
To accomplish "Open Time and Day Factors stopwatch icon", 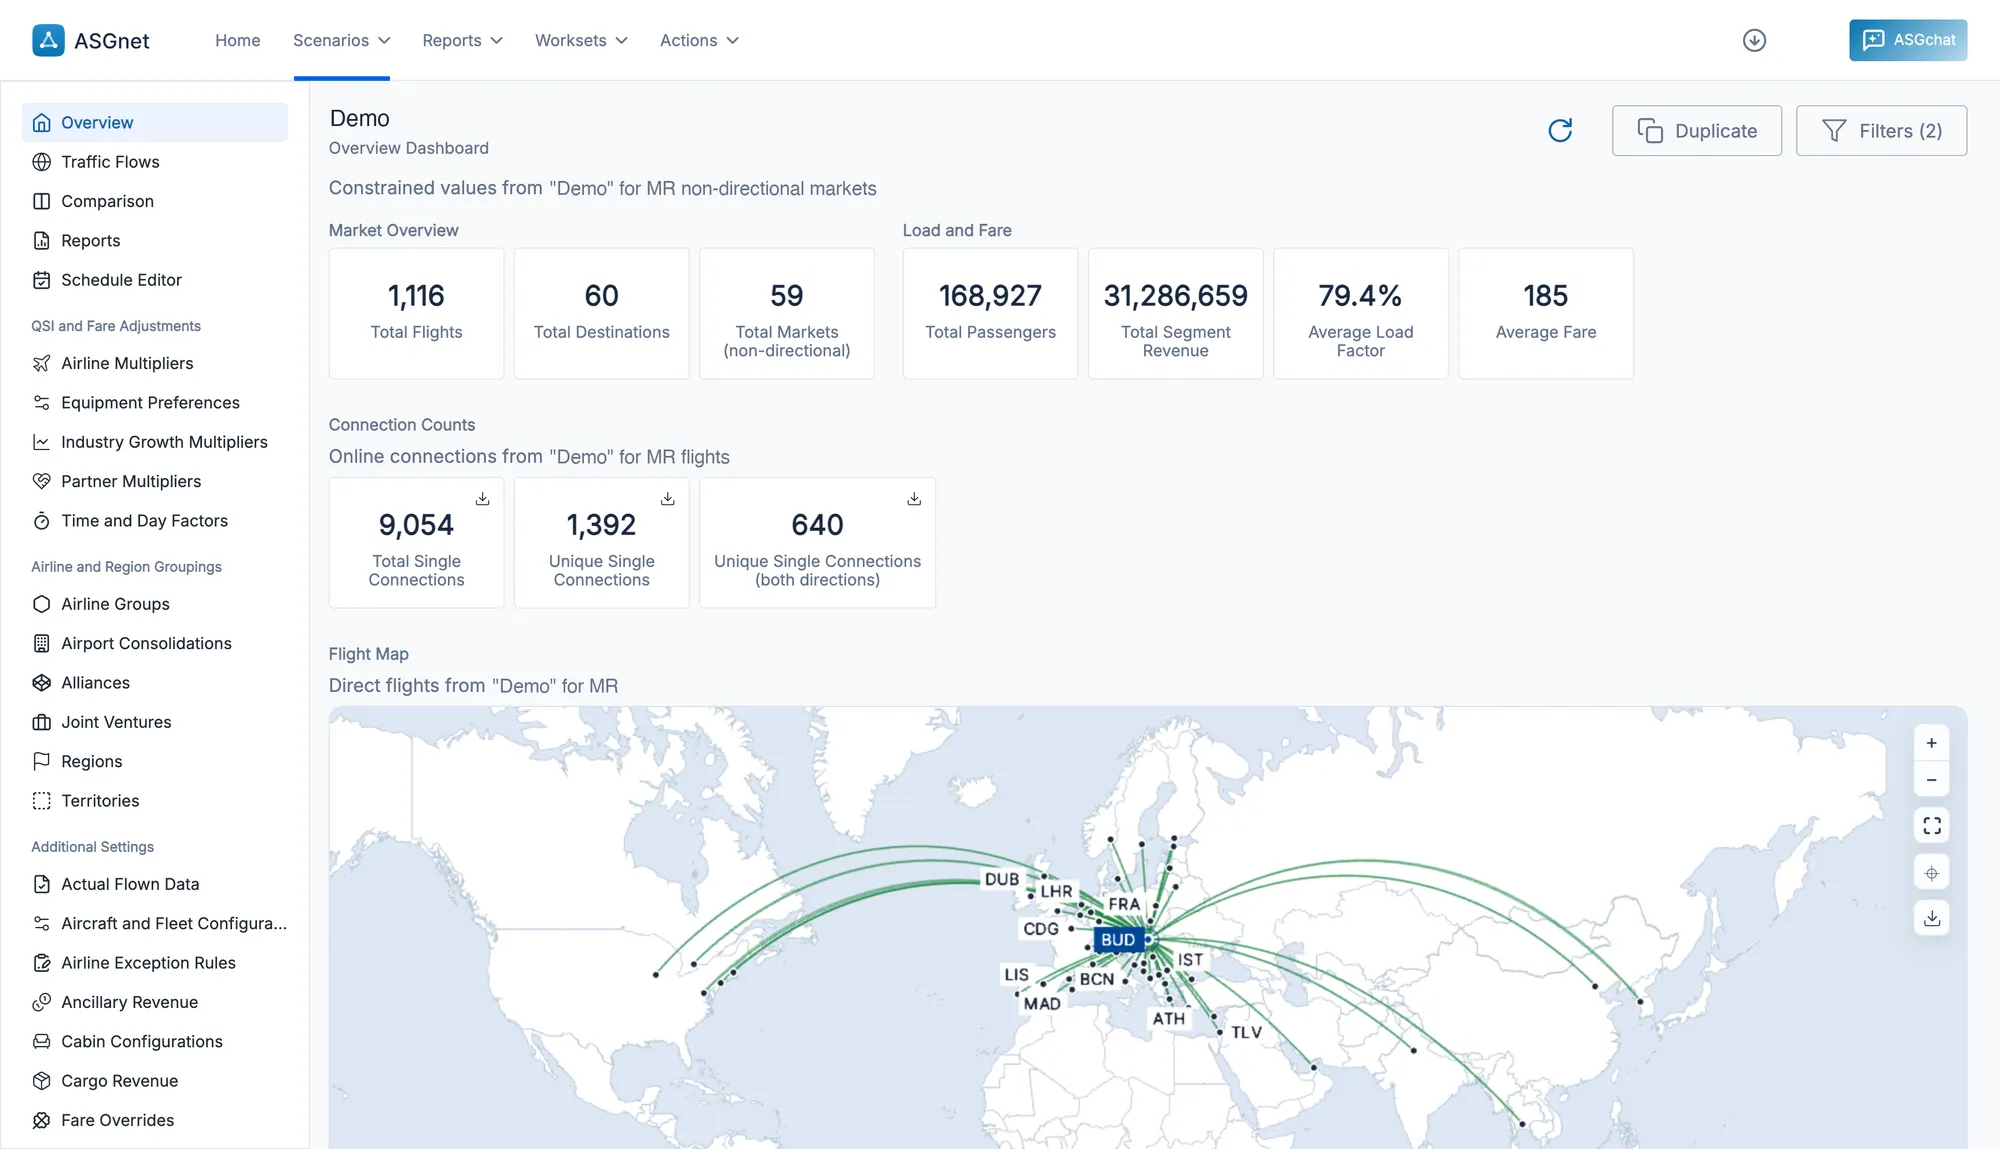I will (41, 521).
